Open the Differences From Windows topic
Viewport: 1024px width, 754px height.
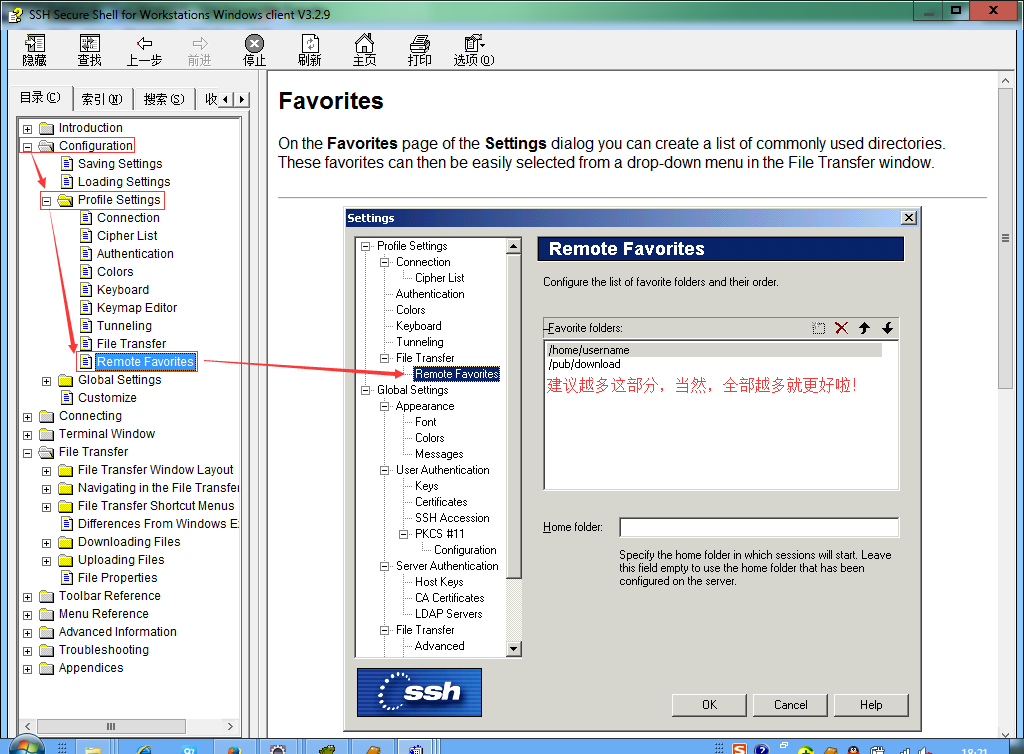158,524
